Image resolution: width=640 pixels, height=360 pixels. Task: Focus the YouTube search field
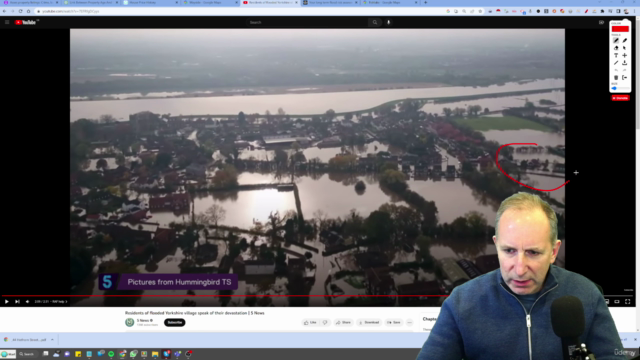(308, 22)
